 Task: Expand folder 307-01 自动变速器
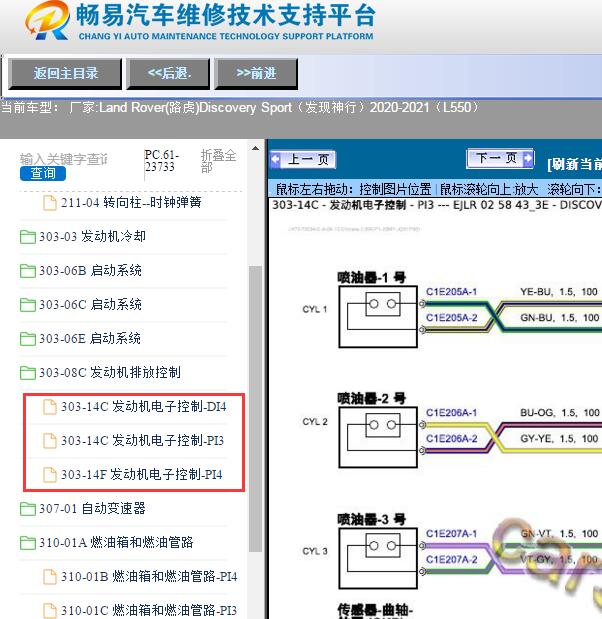[92, 508]
